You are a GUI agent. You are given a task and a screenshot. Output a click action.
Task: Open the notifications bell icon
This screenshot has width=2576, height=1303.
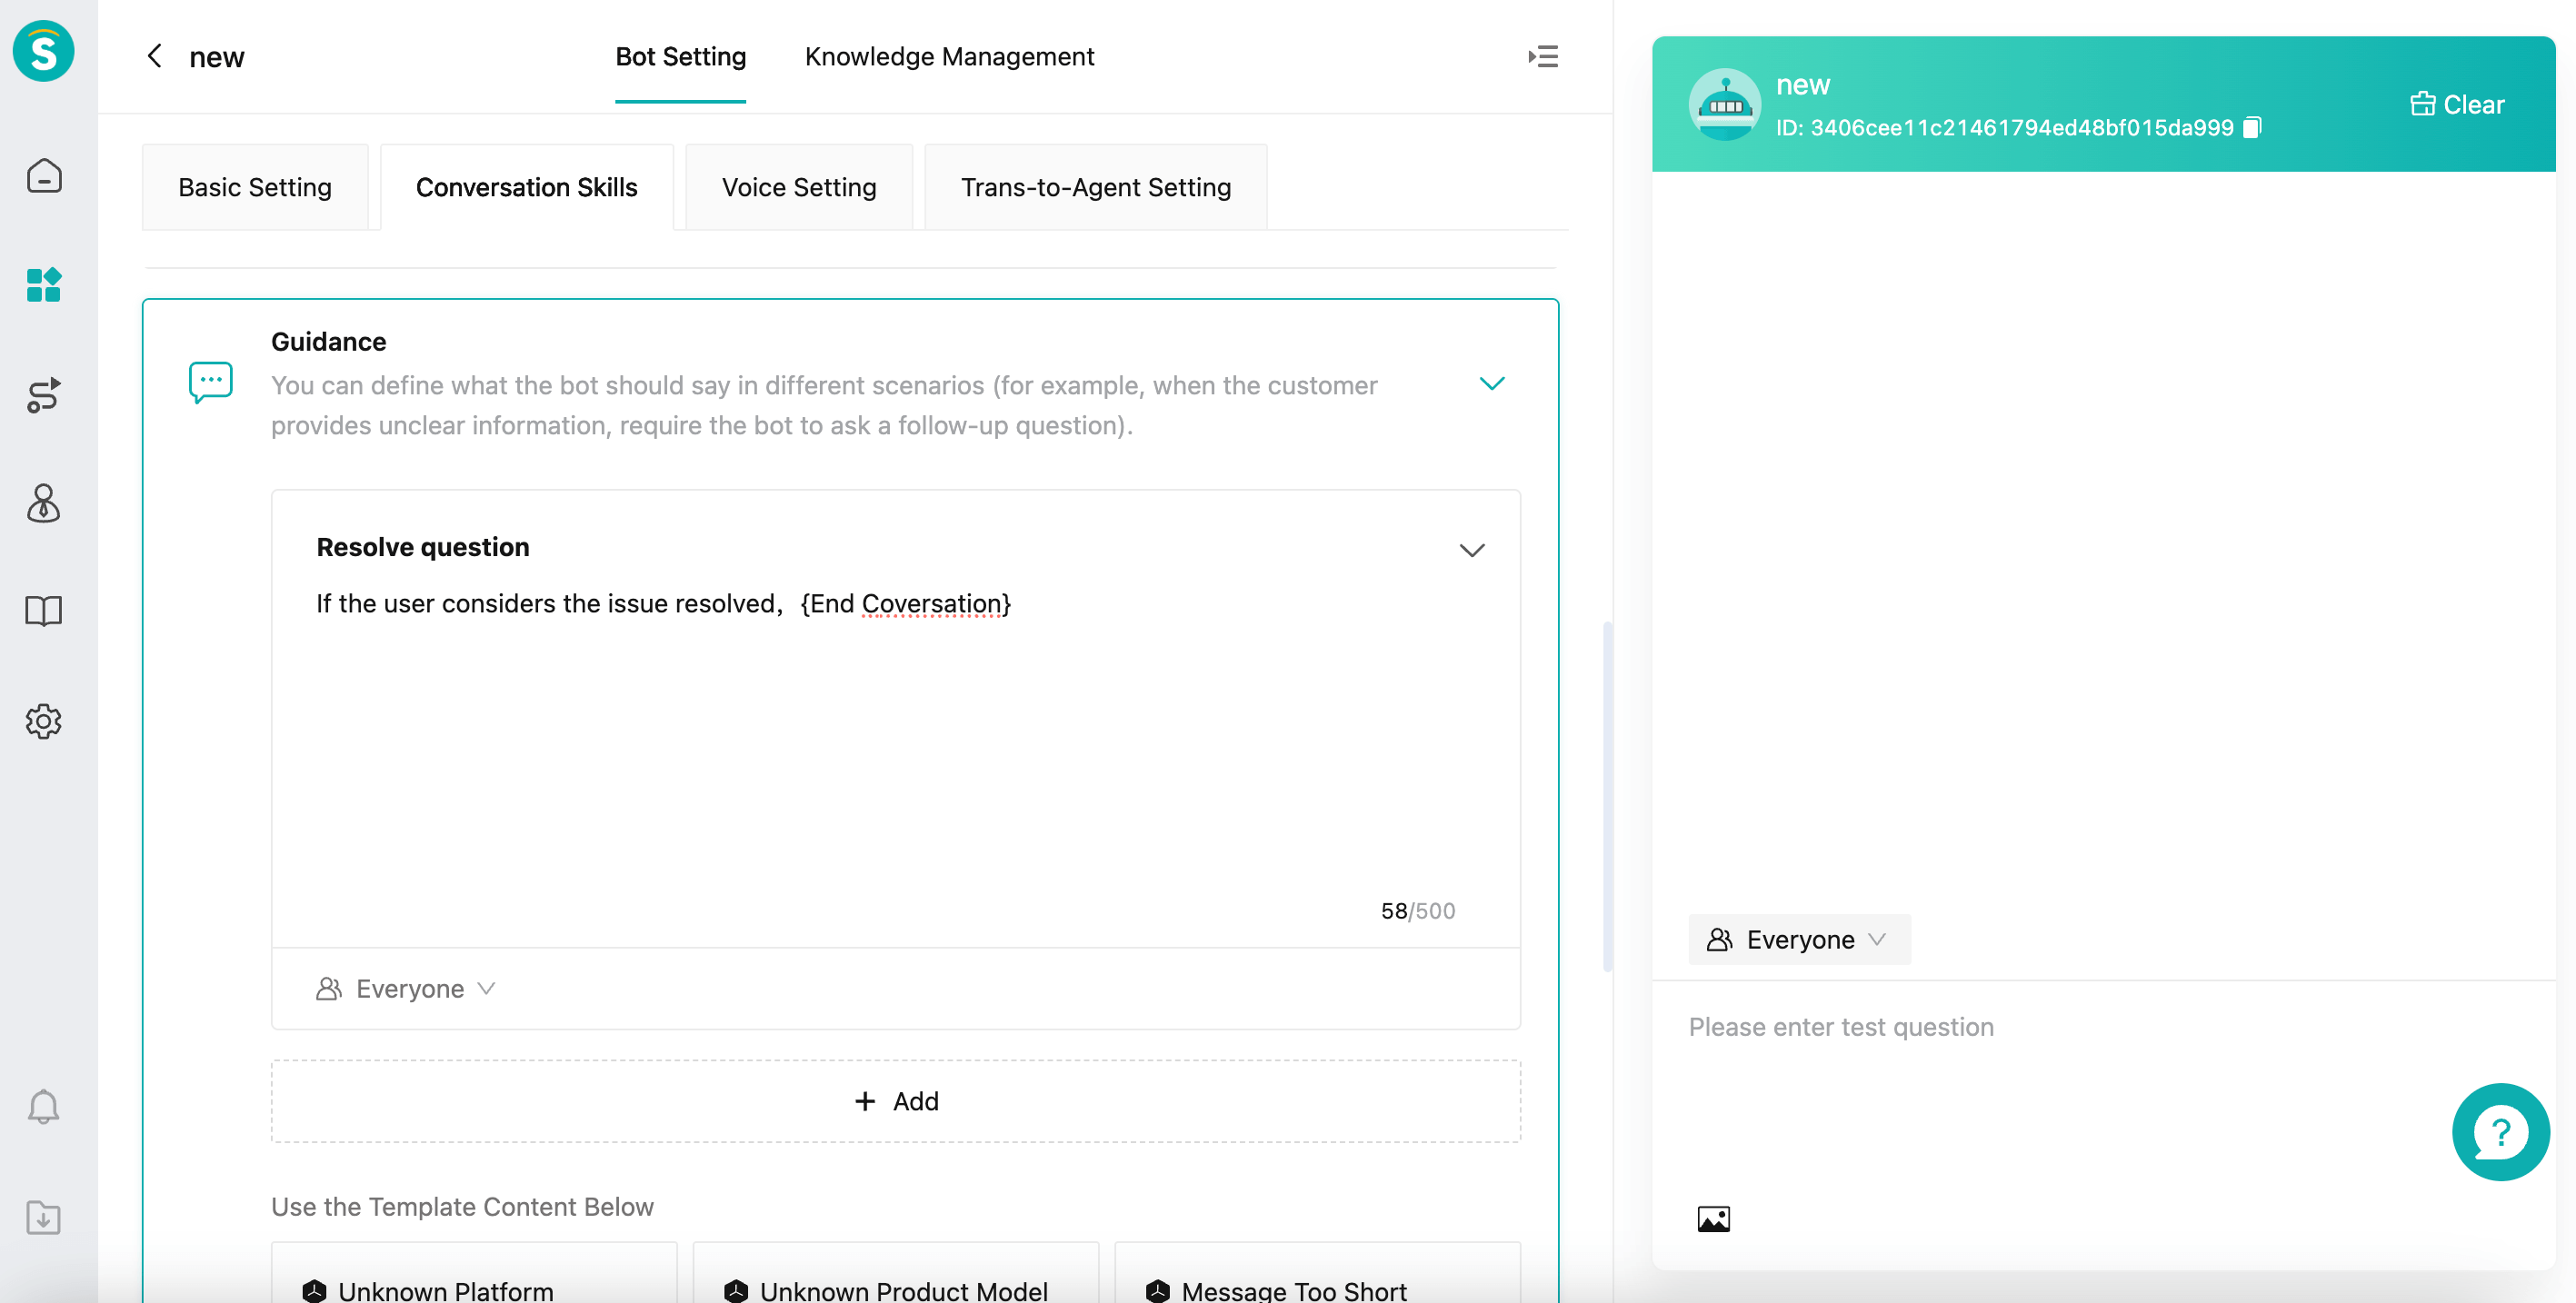pyautogui.click(x=44, y=1106)
